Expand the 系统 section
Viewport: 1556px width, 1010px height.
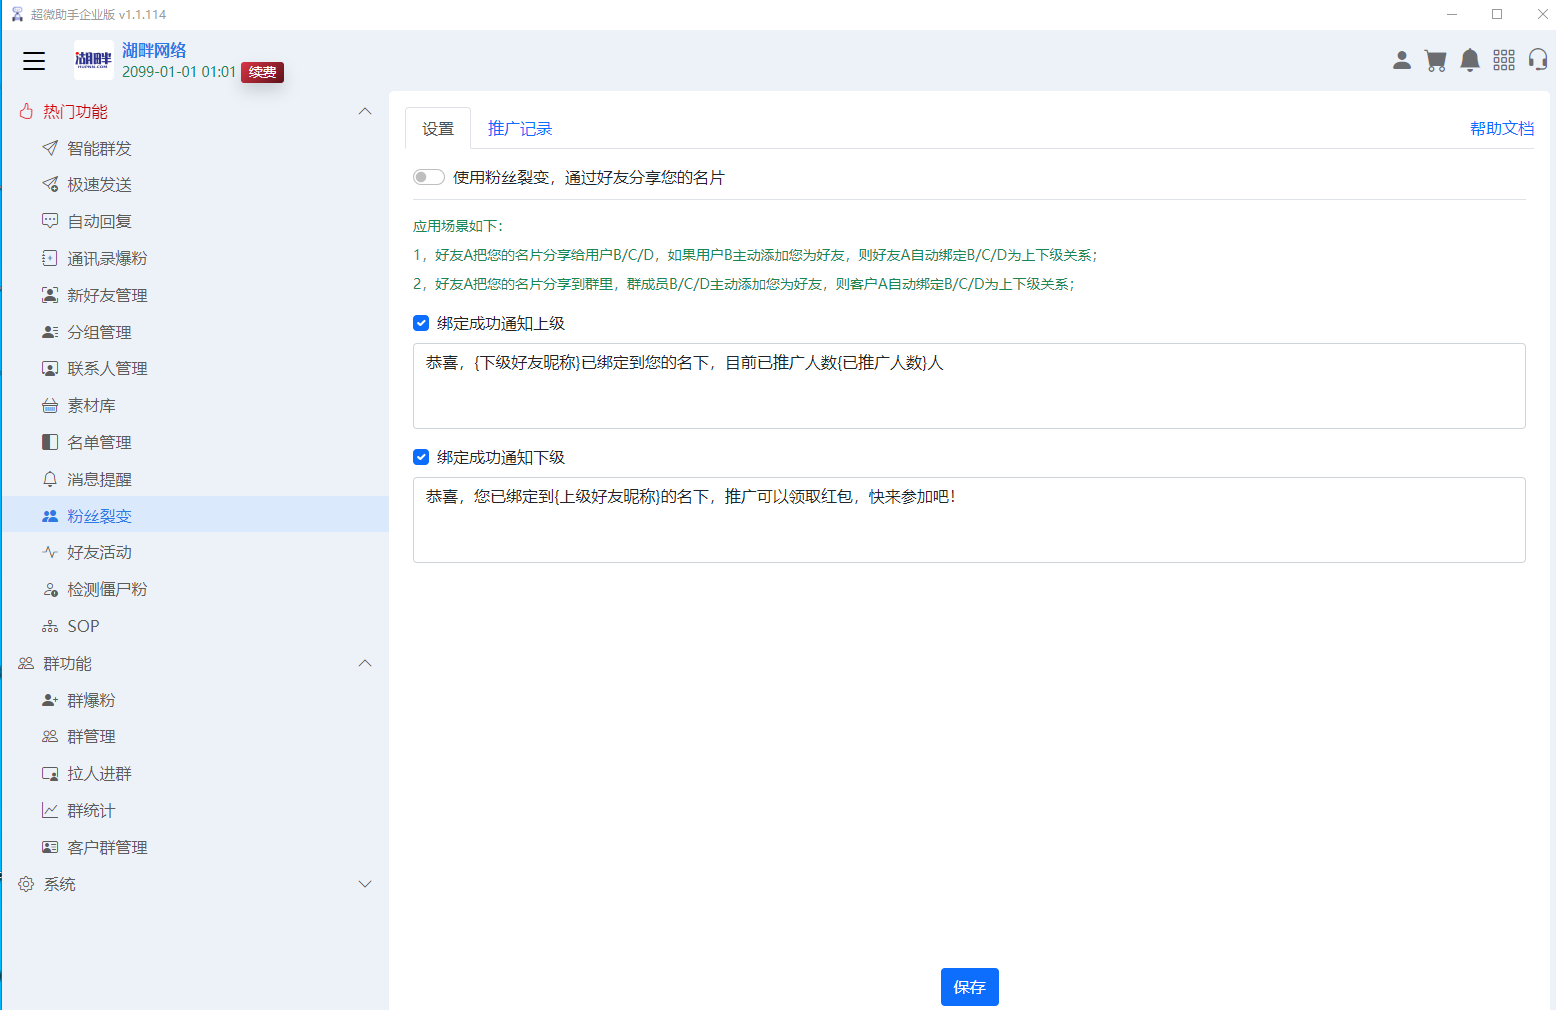point(365,884)
